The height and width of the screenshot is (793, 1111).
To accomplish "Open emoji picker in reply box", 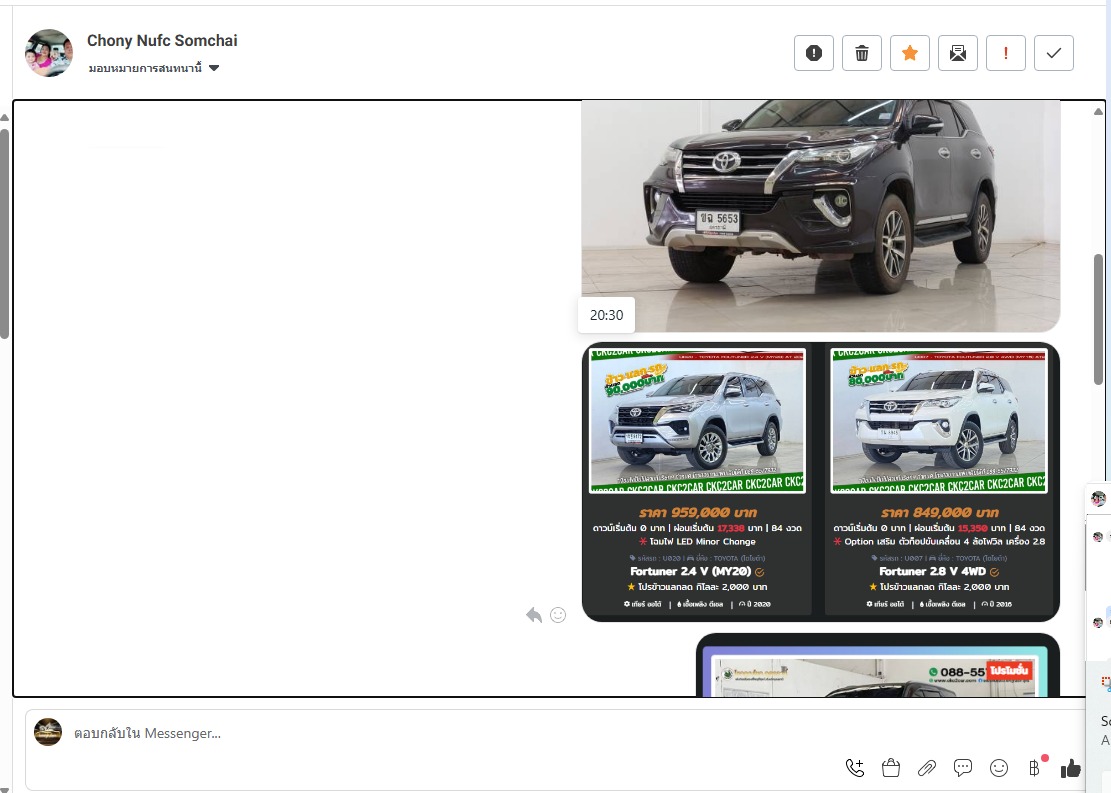I will pos(999,768).
